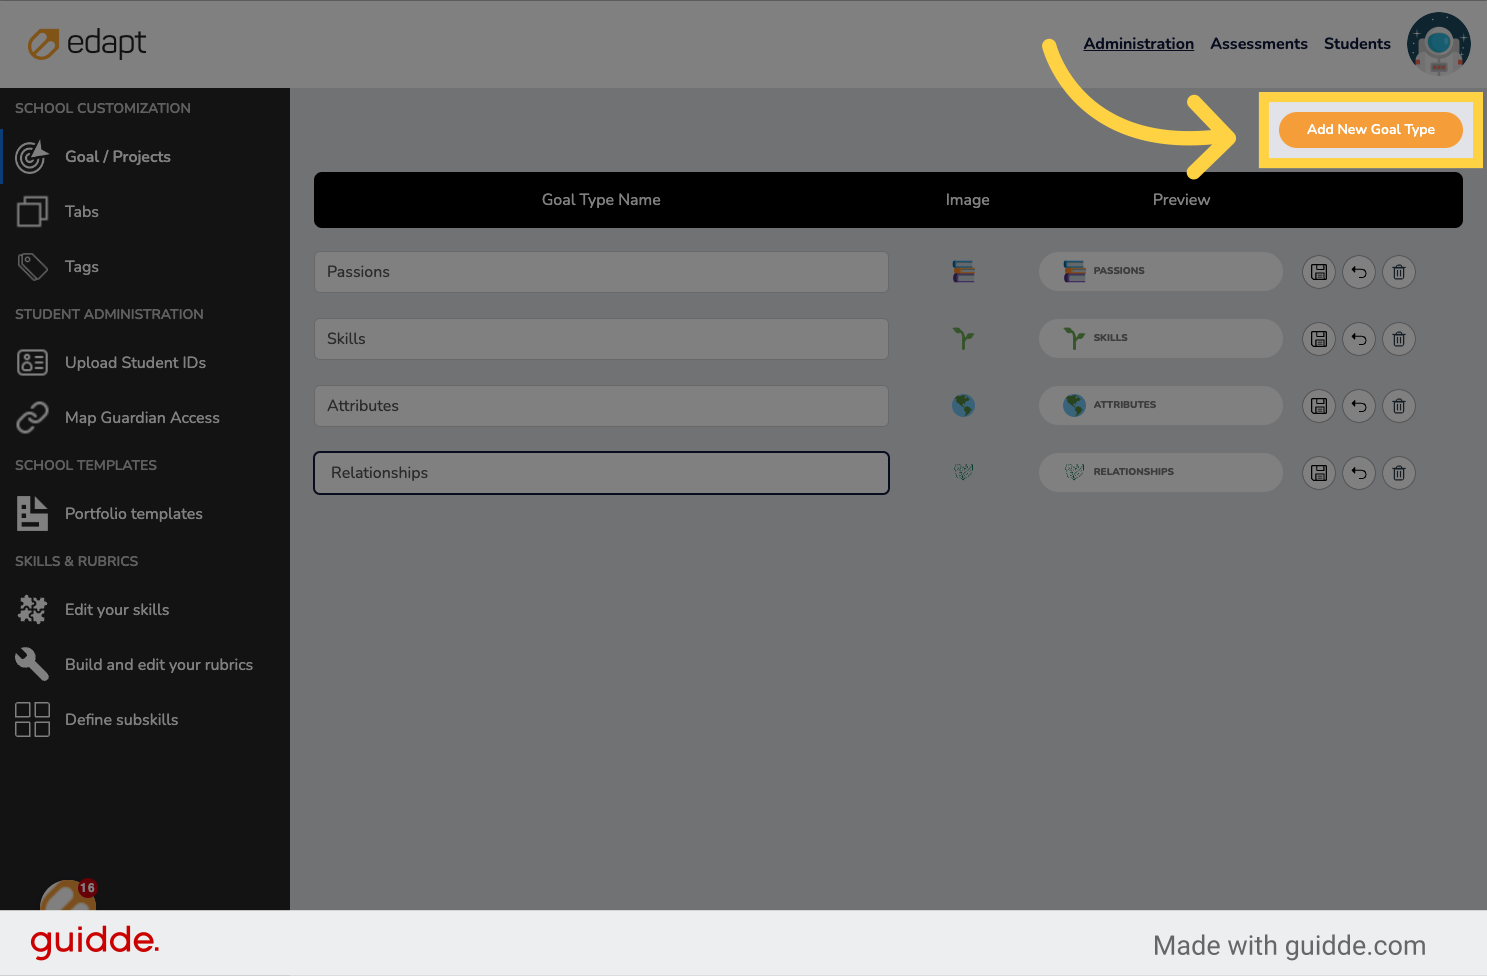Click the RELATIONSHIPS preview pill
Image resolution: width=1487 pixels, height=976 pixels.
(1160, 472)
